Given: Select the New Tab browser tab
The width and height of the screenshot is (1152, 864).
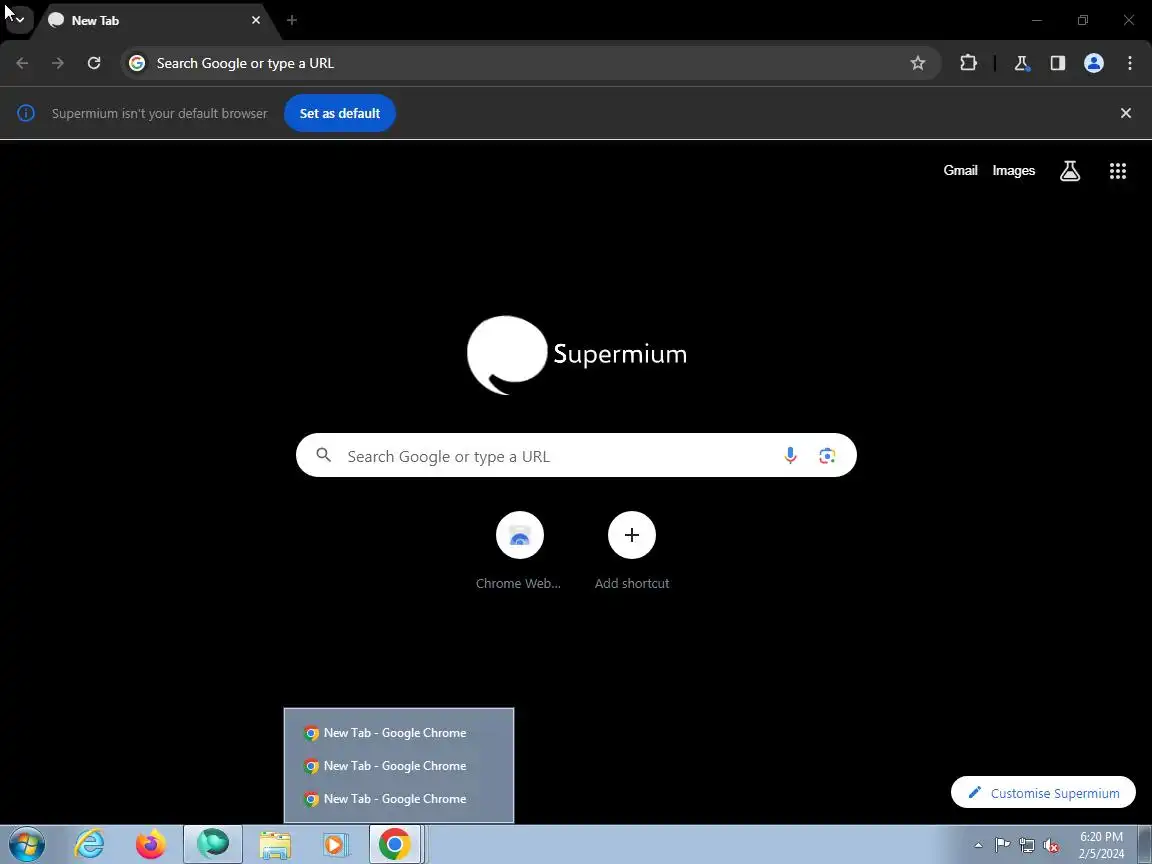Looking at the screenshot, I should click(156, 21).
